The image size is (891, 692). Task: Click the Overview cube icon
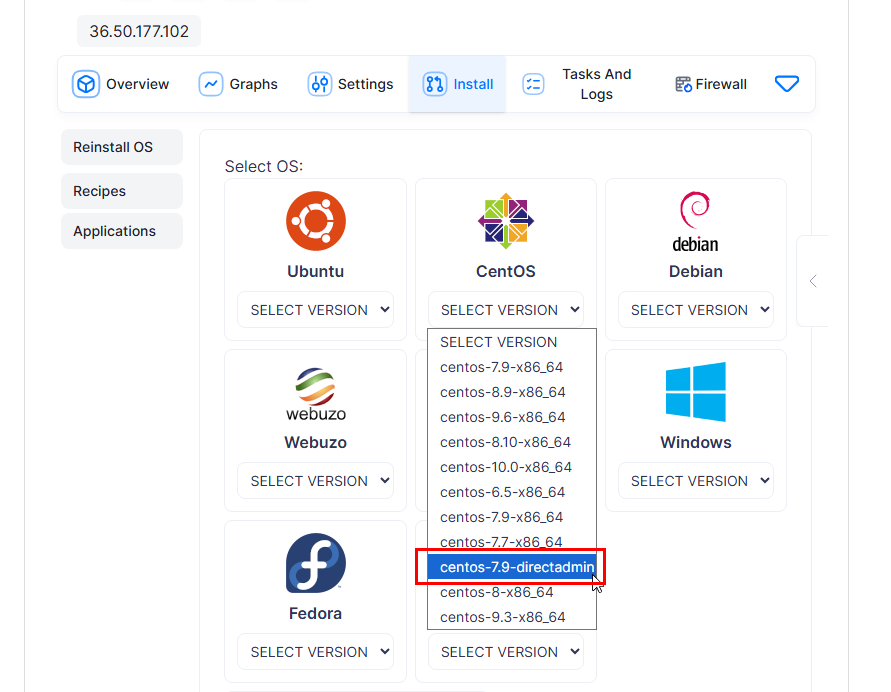coord(86,84)
